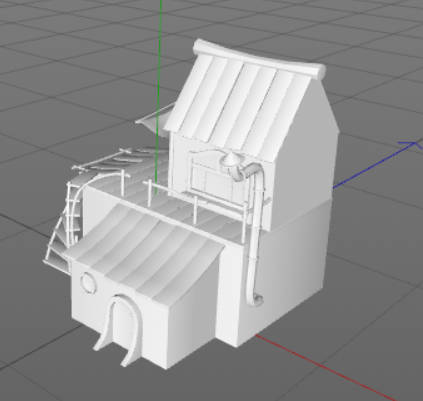Image resolution: width=423 pixels, height=401 pixels.
Task: Click the round porthole window on front wall
Action: pyautogui.click(x=88, y=283)
